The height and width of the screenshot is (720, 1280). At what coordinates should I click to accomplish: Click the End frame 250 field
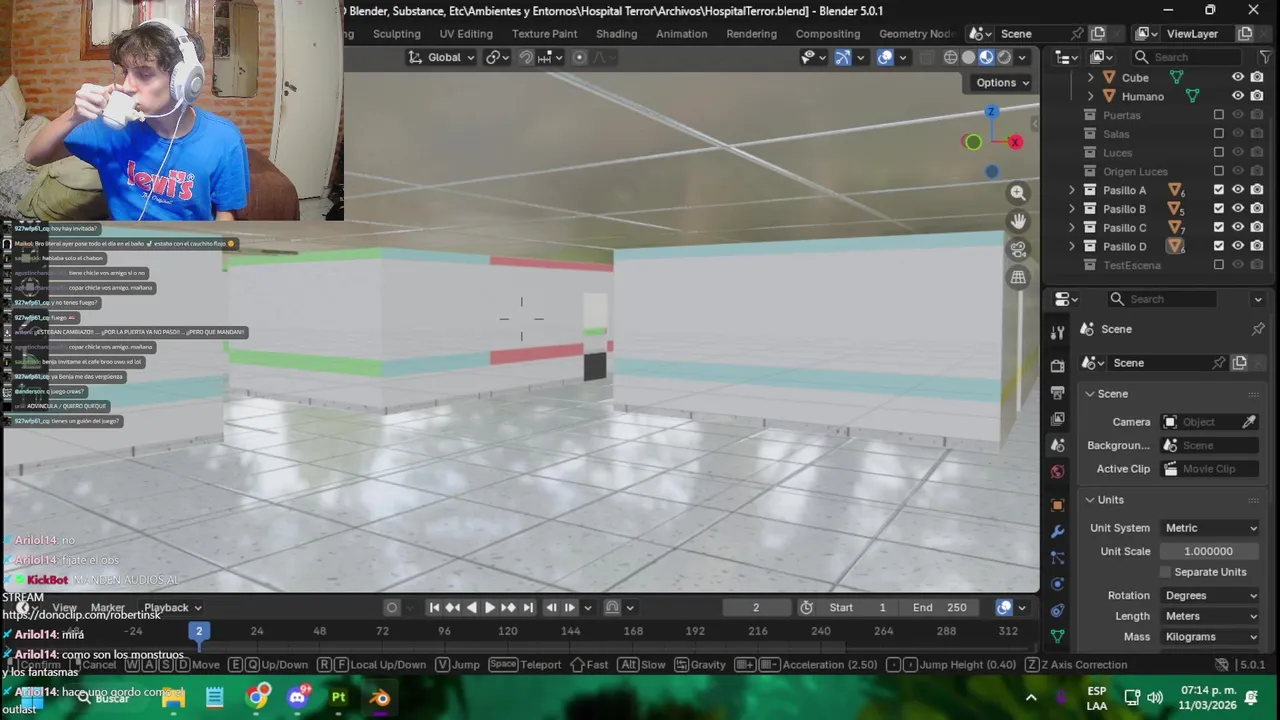click(x=940, y=607)
